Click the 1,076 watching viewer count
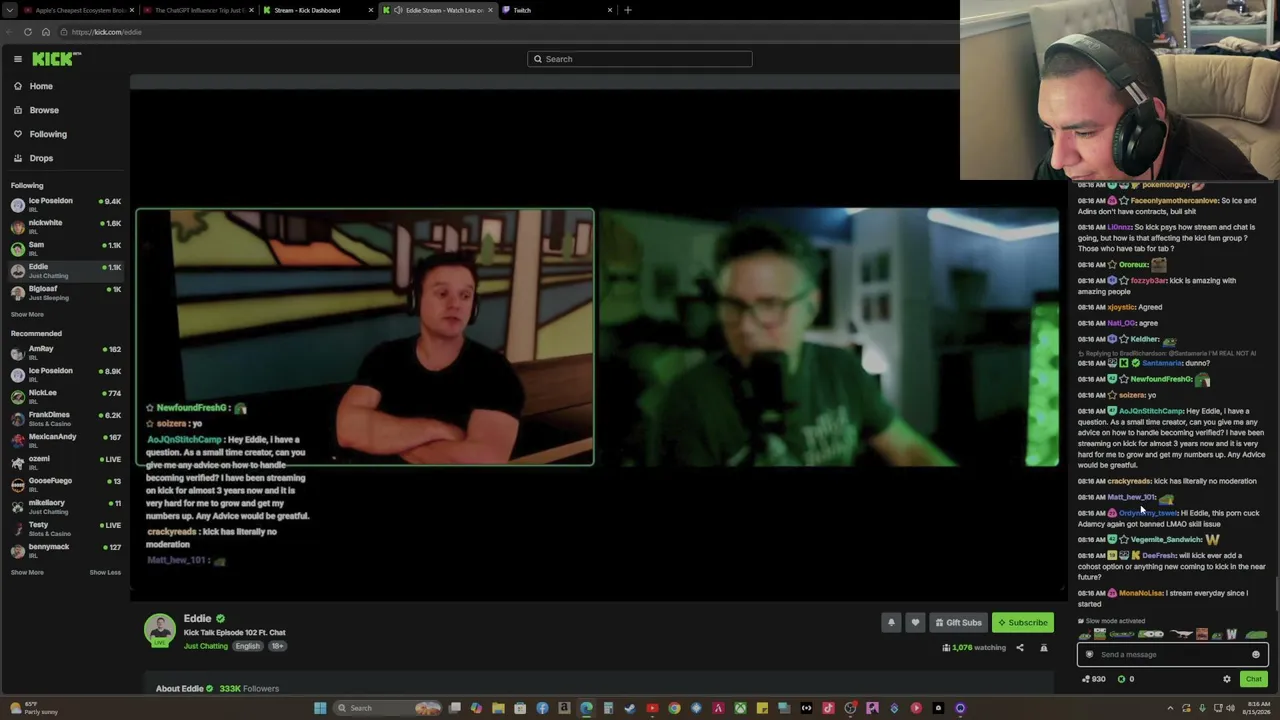This screenshot has width=1280, height=720. click(974, 648)
